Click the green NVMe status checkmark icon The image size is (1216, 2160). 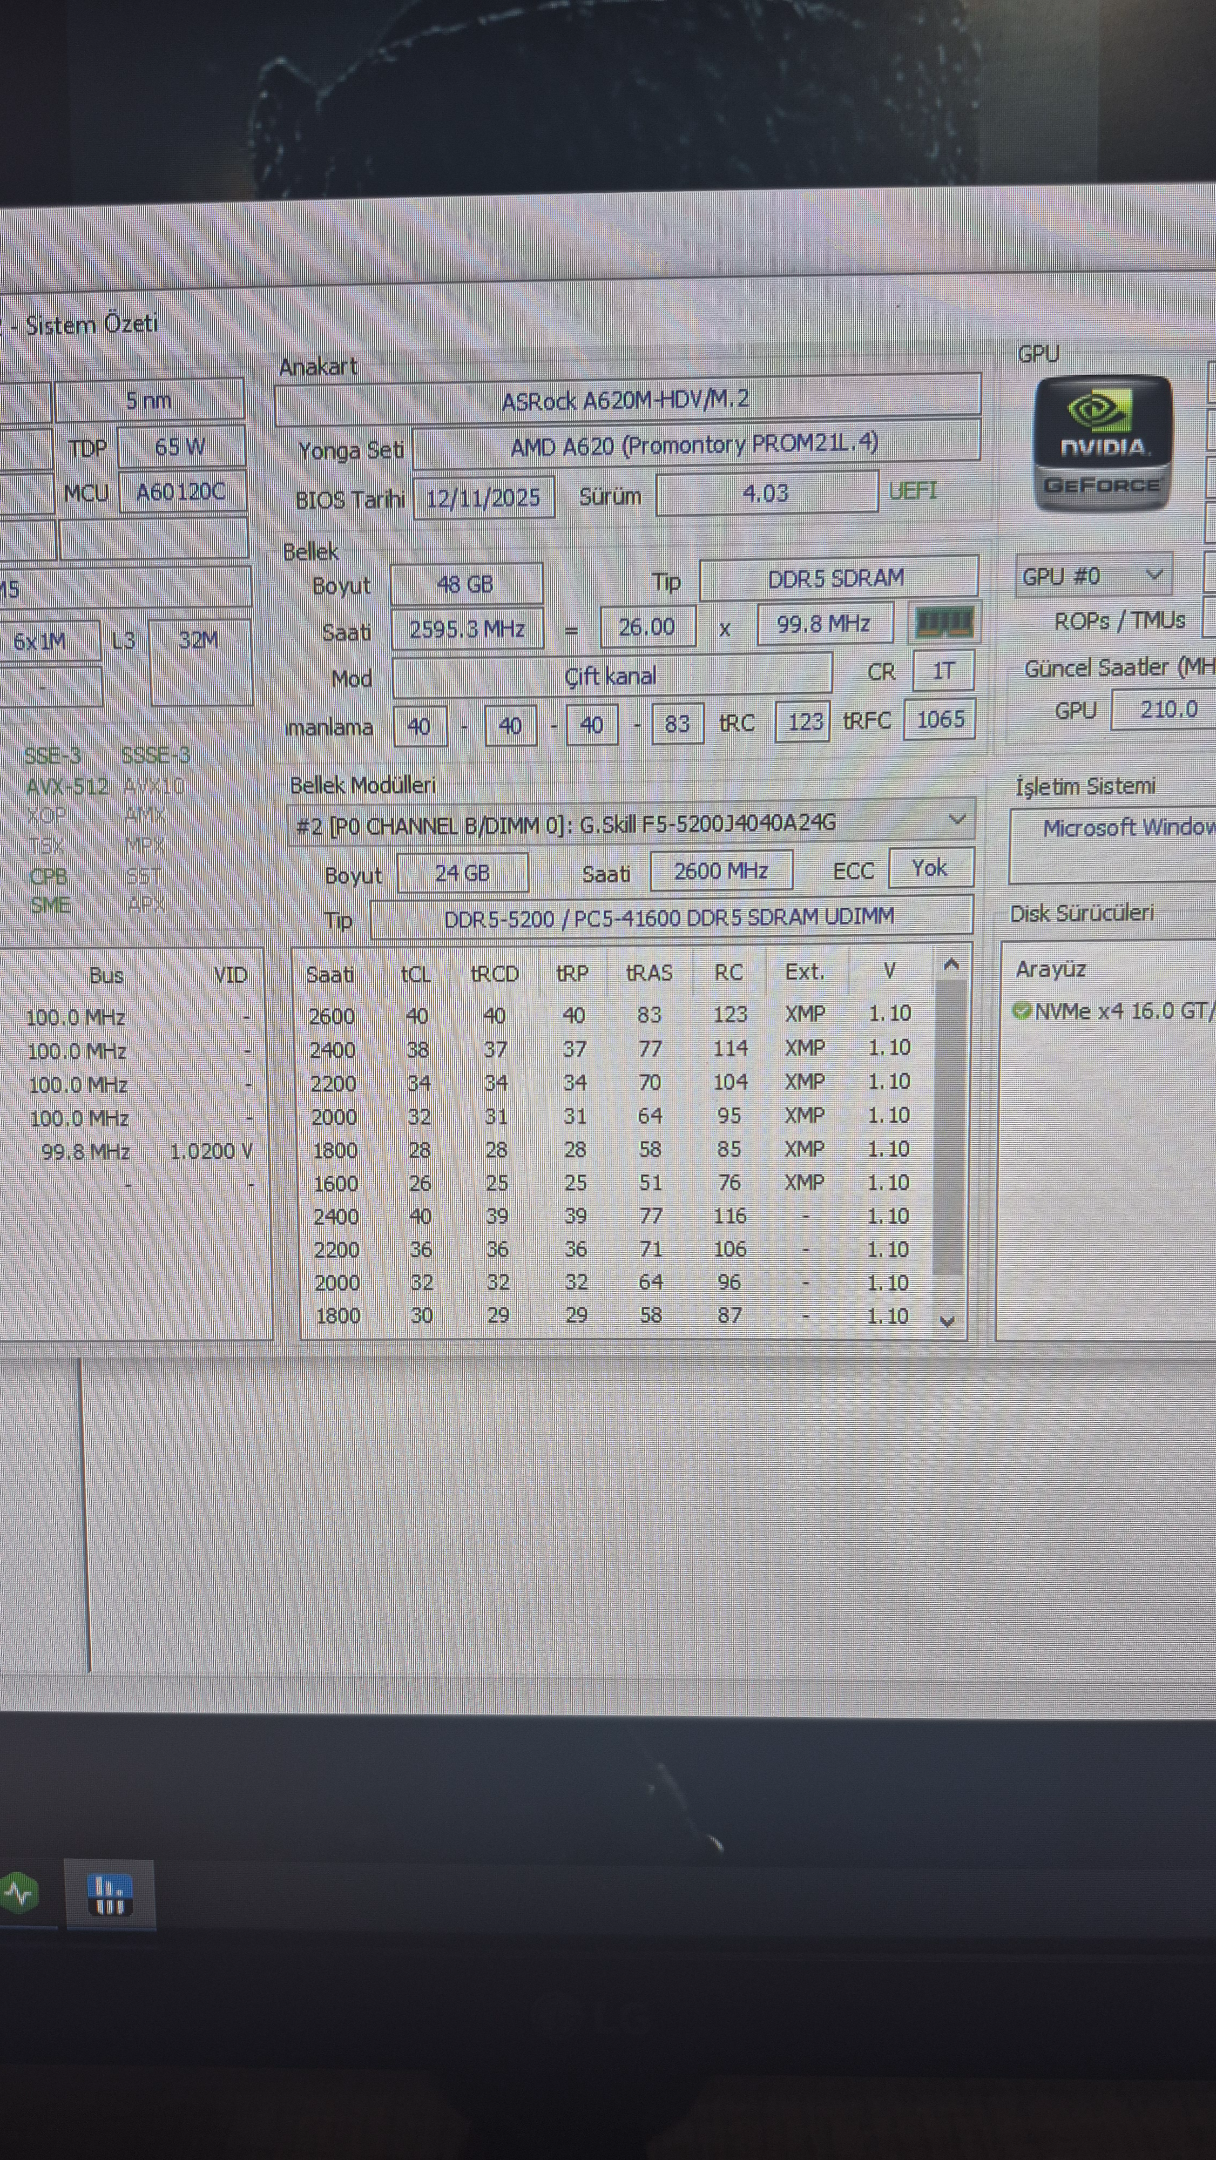pos(1021,1011)
